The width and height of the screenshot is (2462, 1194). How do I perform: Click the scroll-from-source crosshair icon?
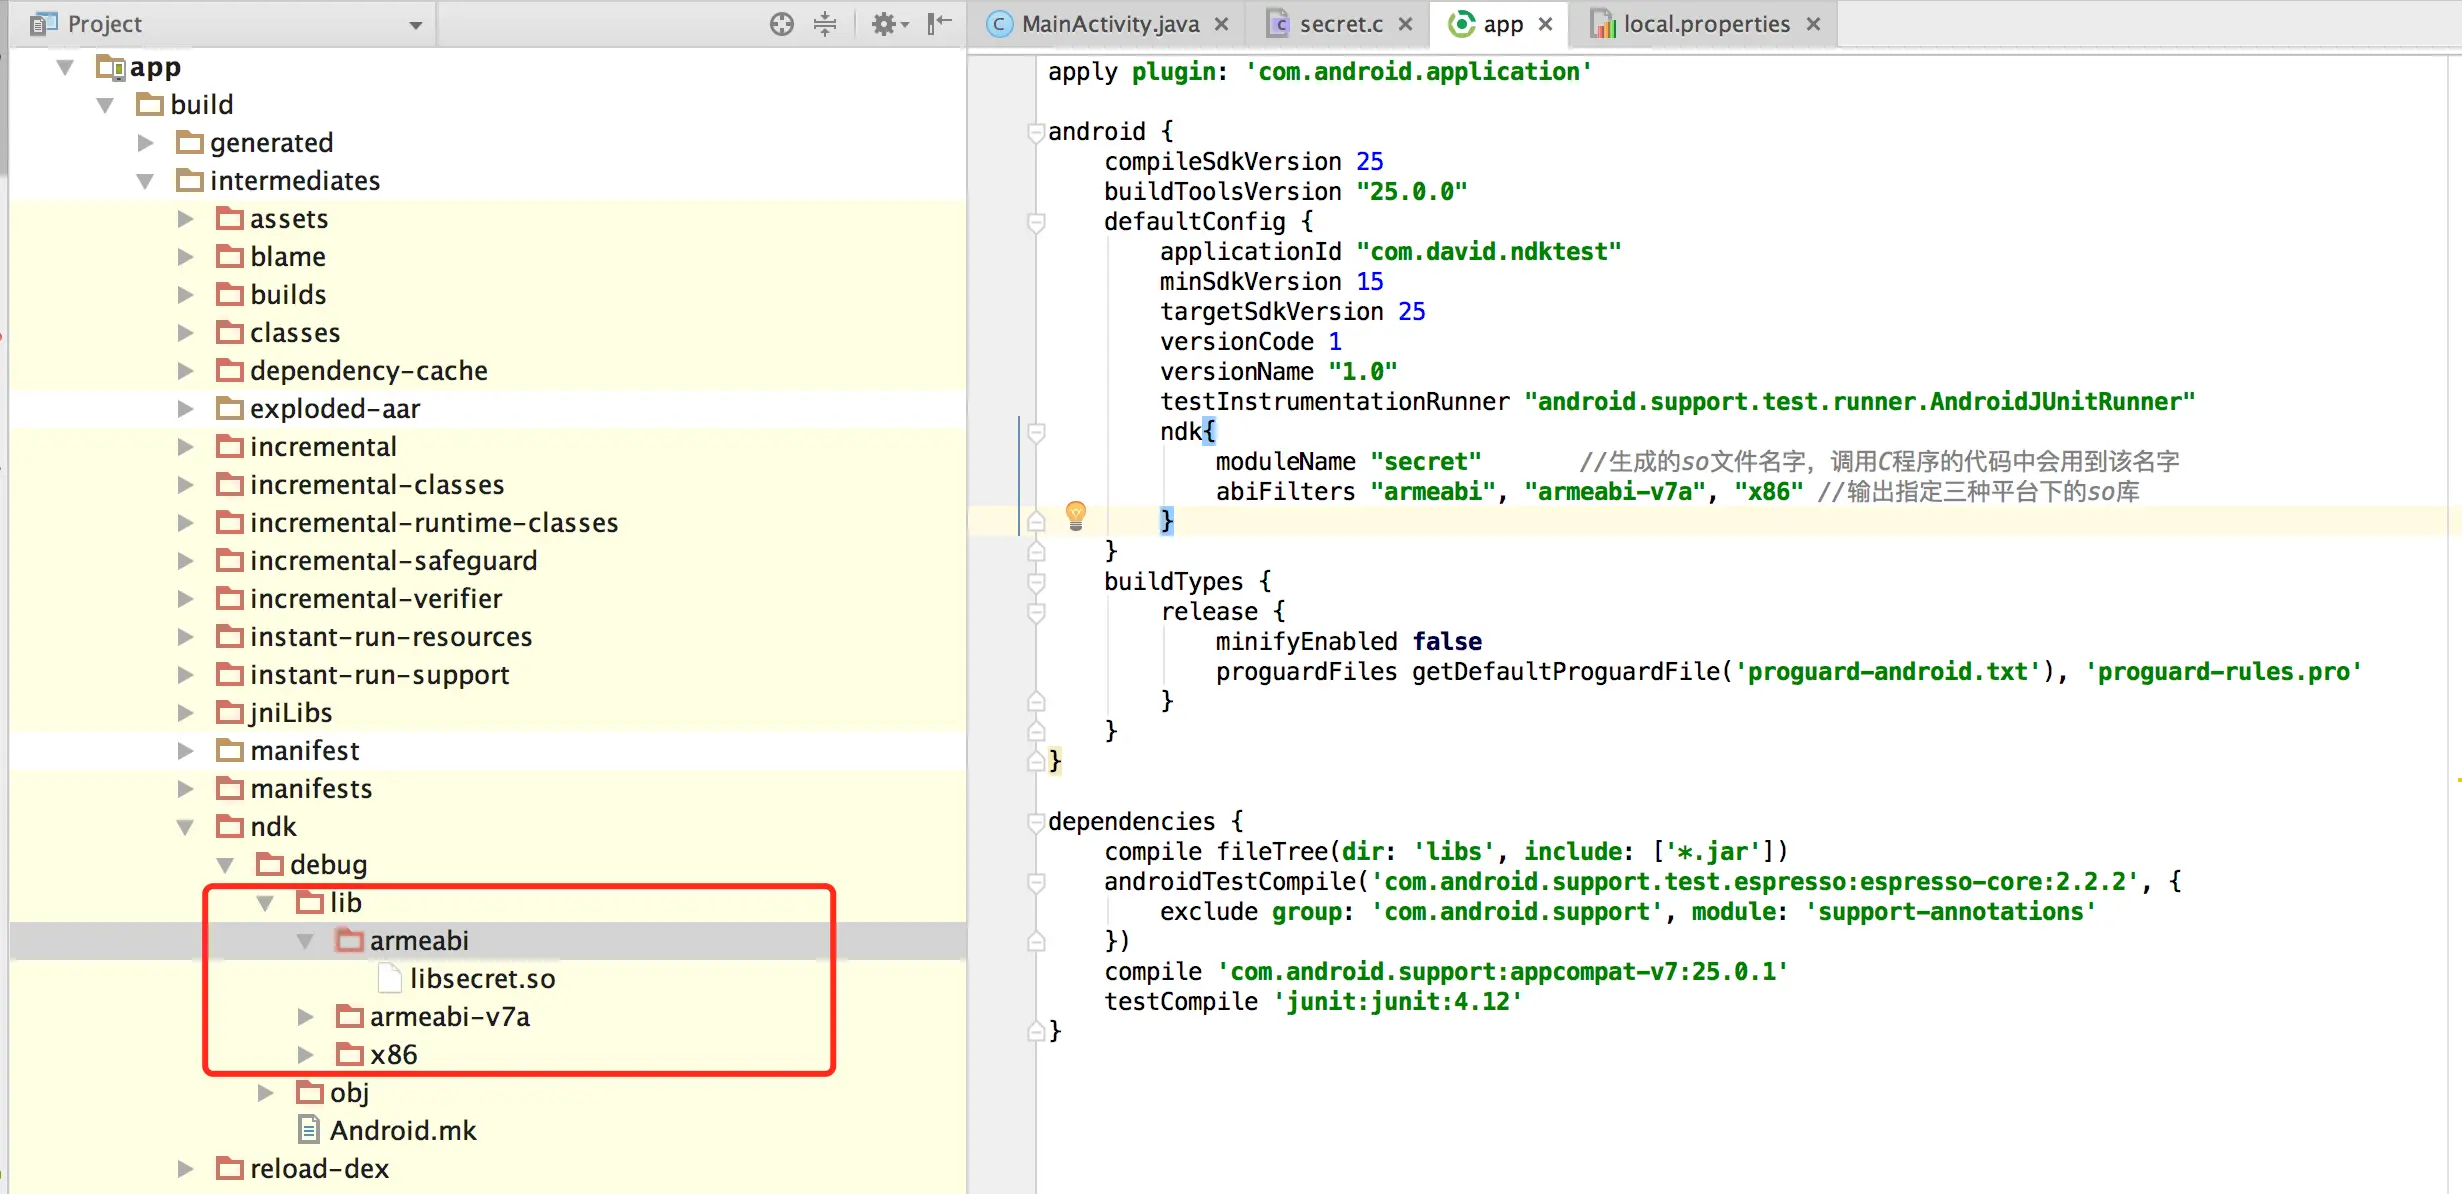(x=781, y=24)
